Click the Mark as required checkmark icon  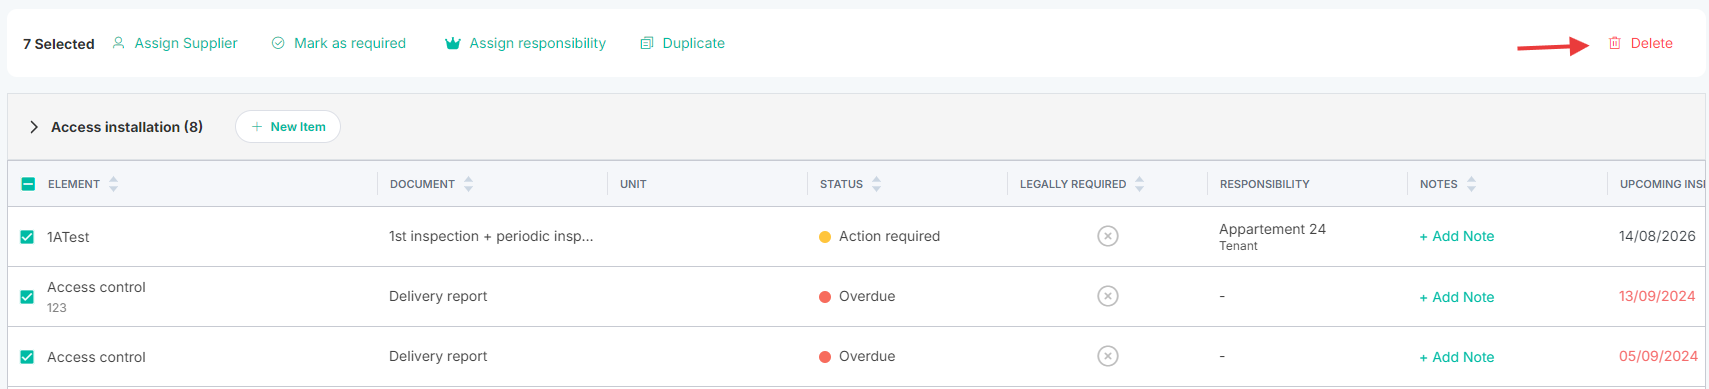click(x=278, y=43)
